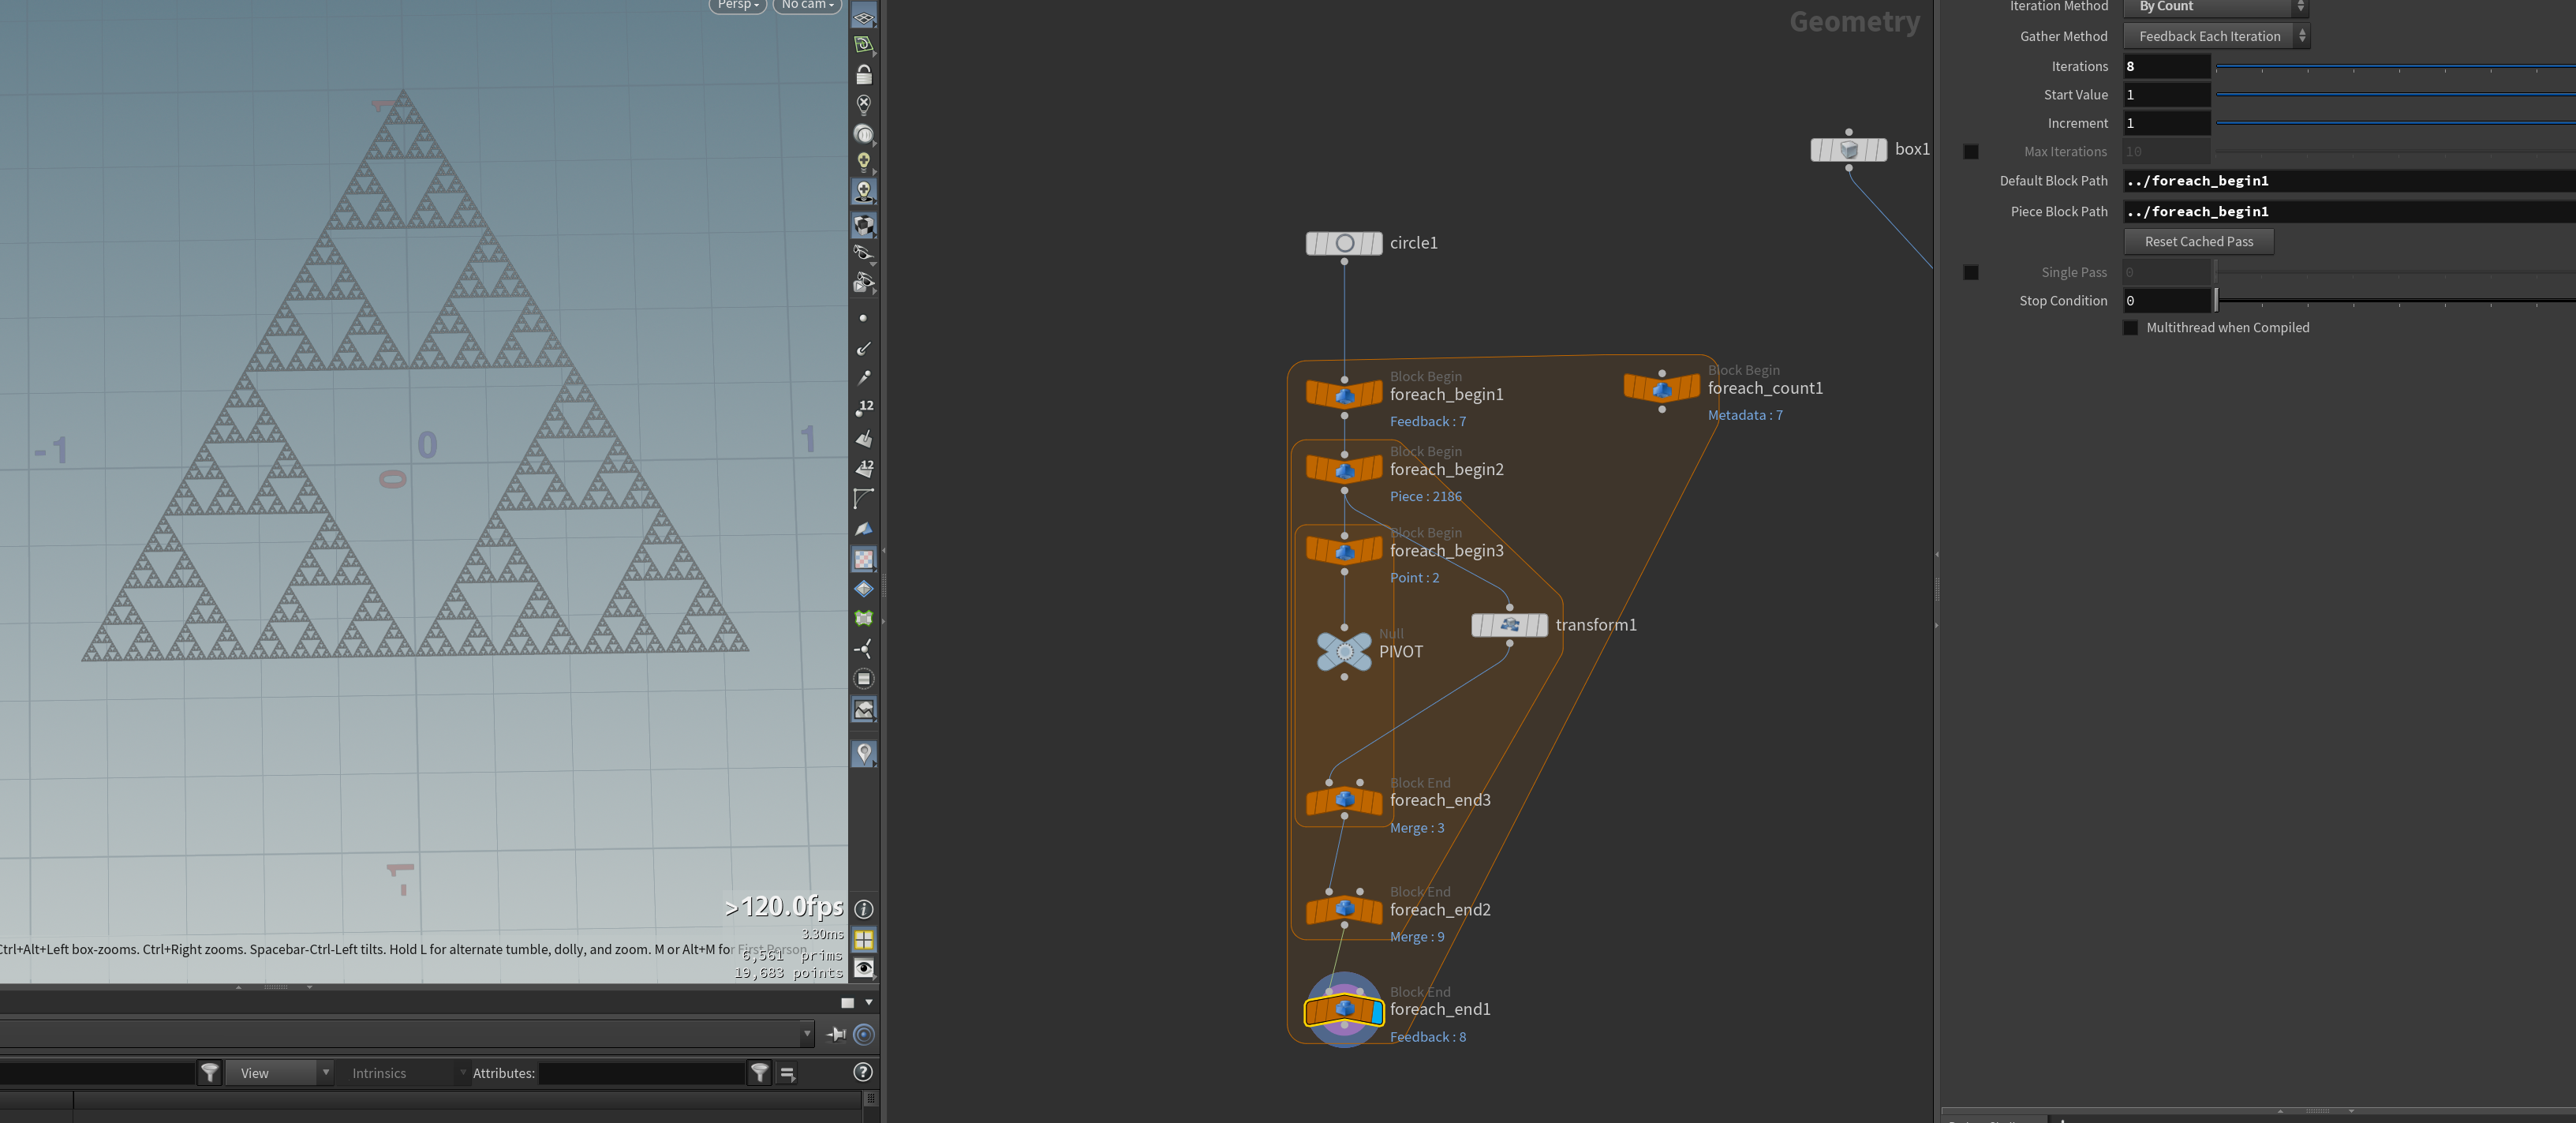Open the No cam camera menu
This screenshot has height=1123, width=2576.
[x=807, y=5]
